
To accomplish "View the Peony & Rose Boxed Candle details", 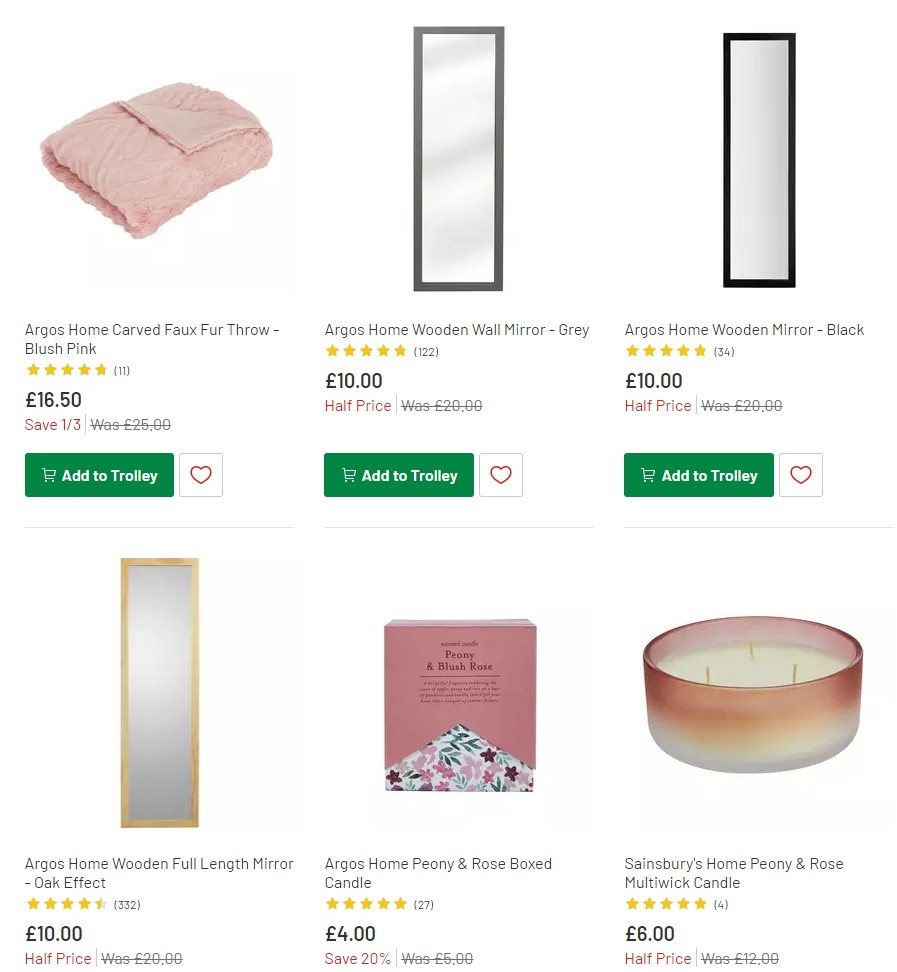I will point(437,873).
